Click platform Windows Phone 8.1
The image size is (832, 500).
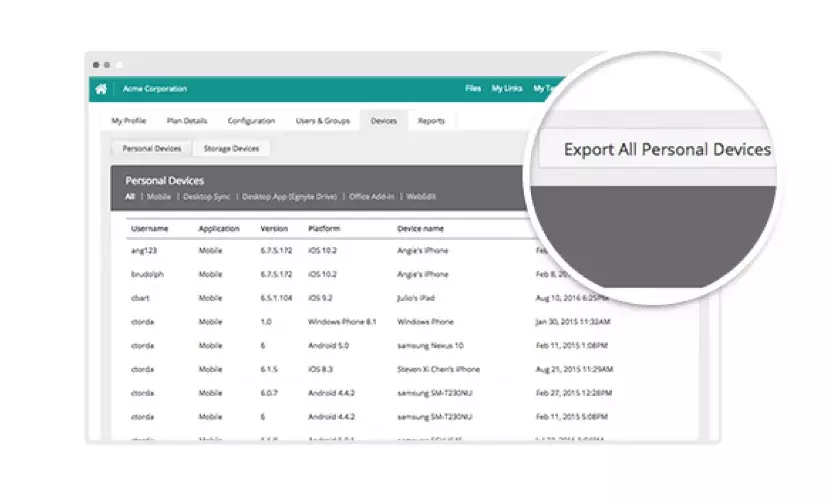[x=342, y=322]
